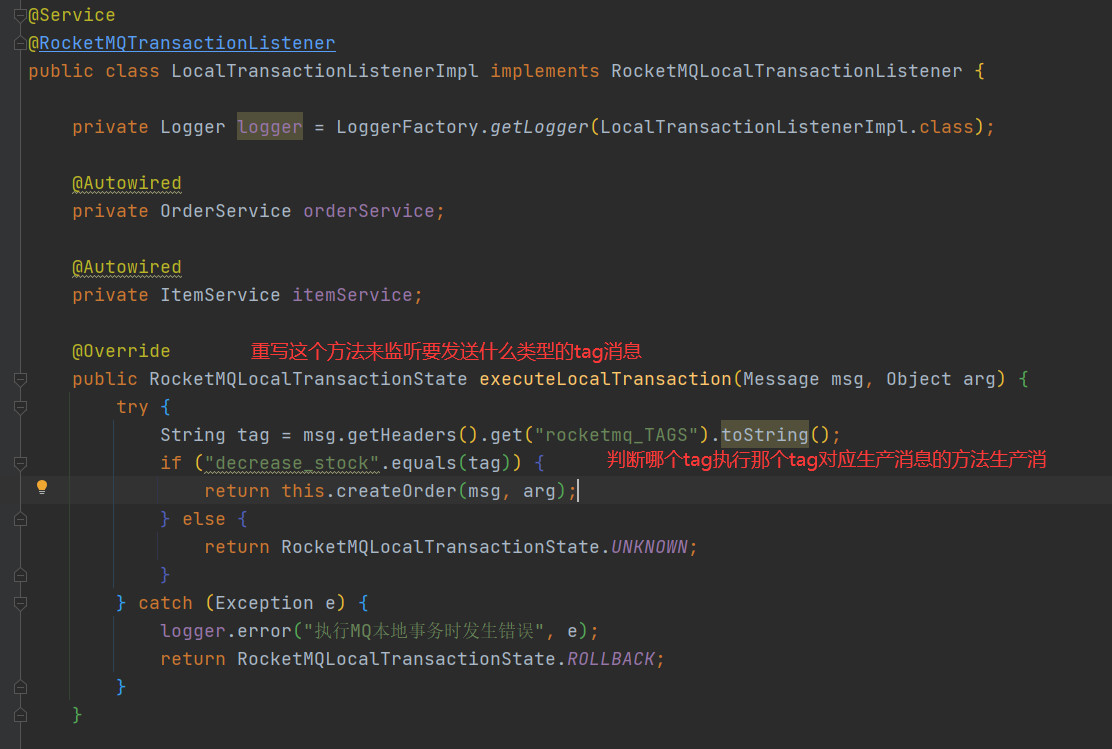The image size is (1112, 749).
Task: Click the try keyword
Action: (133, 407)
